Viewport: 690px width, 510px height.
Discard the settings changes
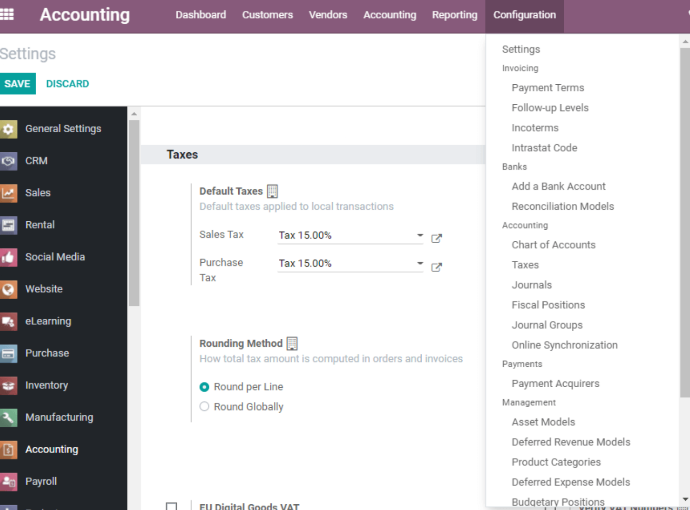pyautogui.click(x=67, y=84)
